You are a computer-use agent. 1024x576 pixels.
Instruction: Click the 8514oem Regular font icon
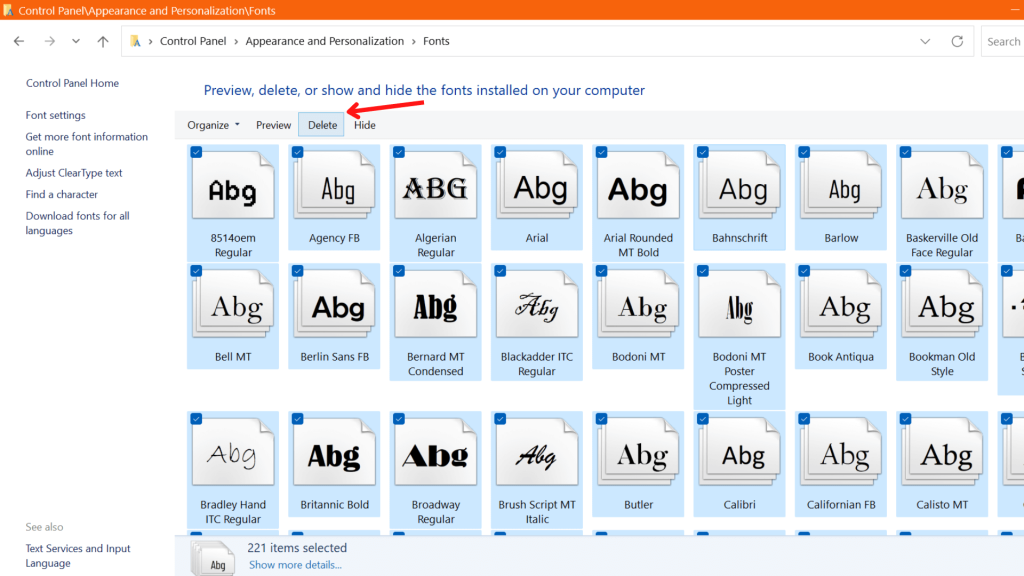[x=233, y=185]
